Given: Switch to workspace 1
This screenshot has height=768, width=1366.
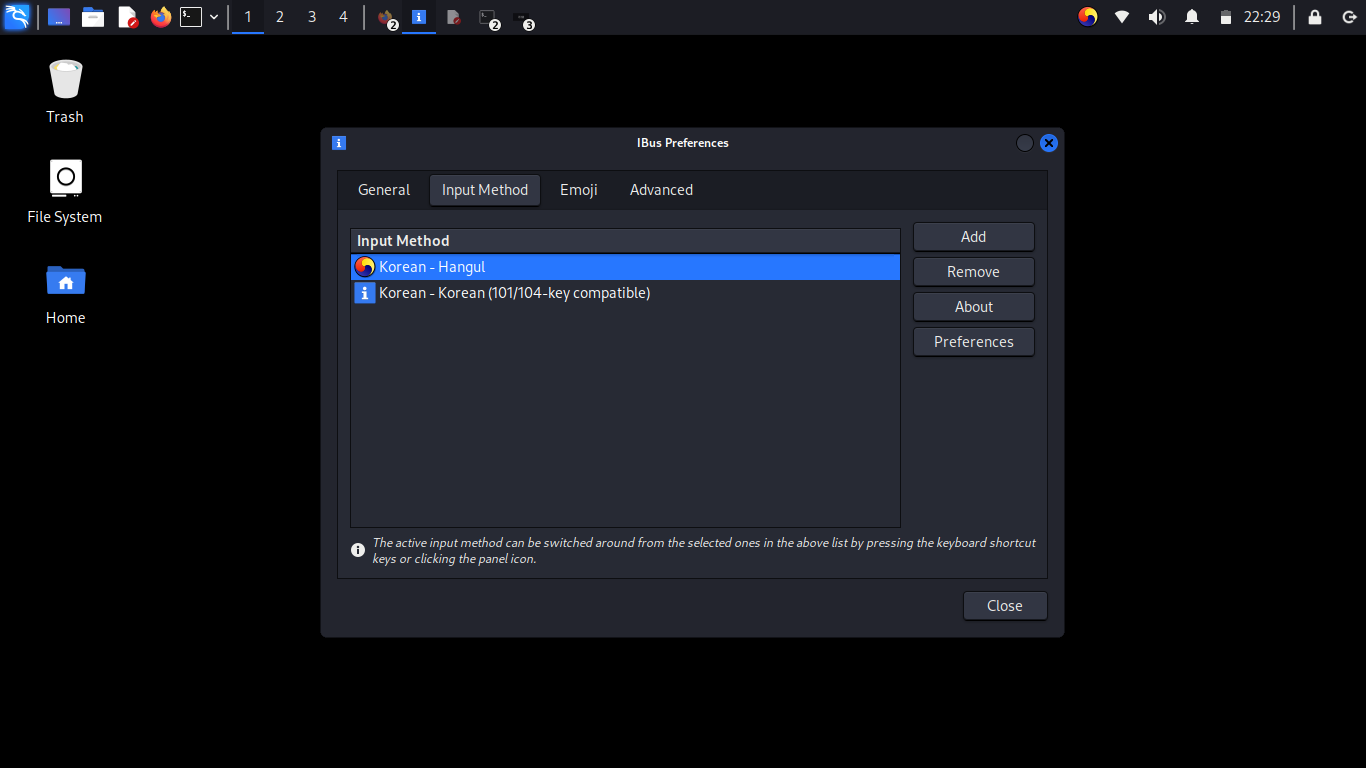Looking at the screenshot, I should point(248,17).
